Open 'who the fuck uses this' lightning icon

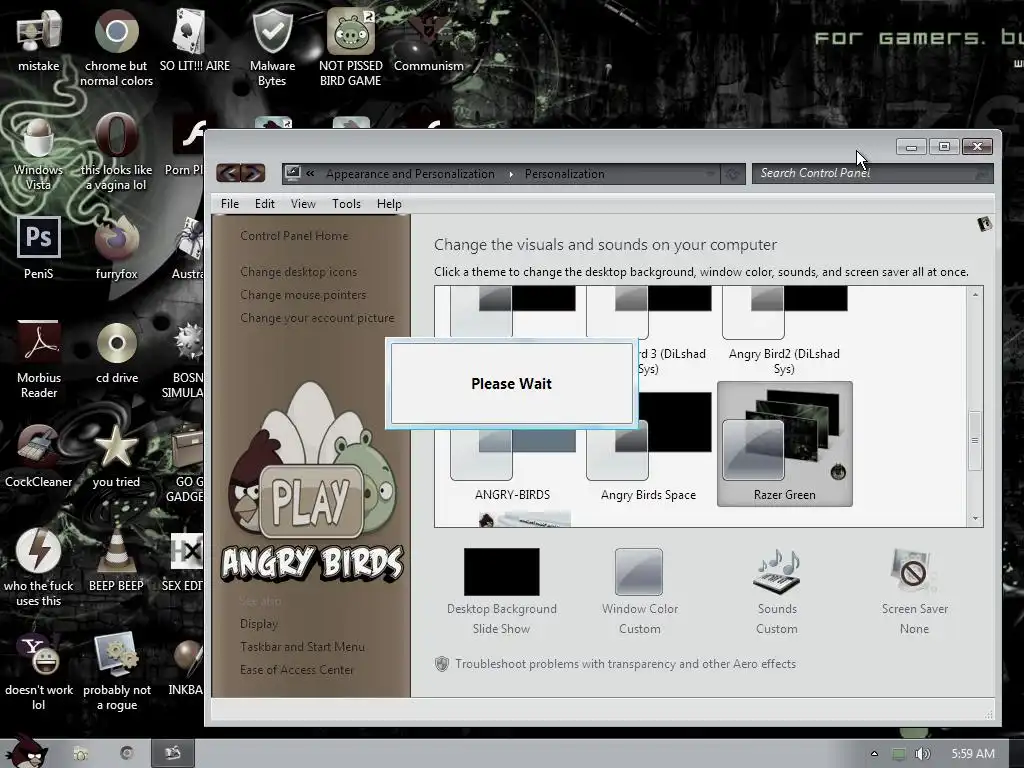[39, 551]
